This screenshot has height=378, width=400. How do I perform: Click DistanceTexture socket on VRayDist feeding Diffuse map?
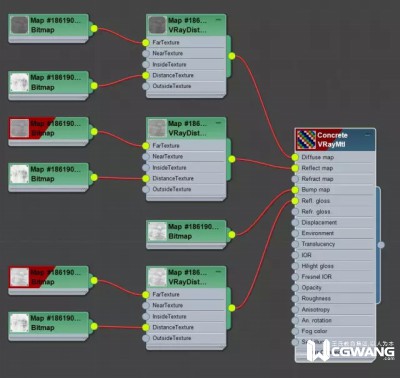pos(146,75)
